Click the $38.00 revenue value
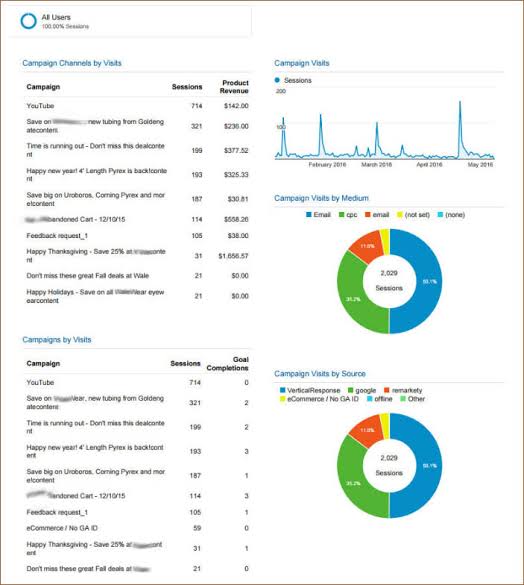Screen dimensions: 524x585 tap(238, 236)
